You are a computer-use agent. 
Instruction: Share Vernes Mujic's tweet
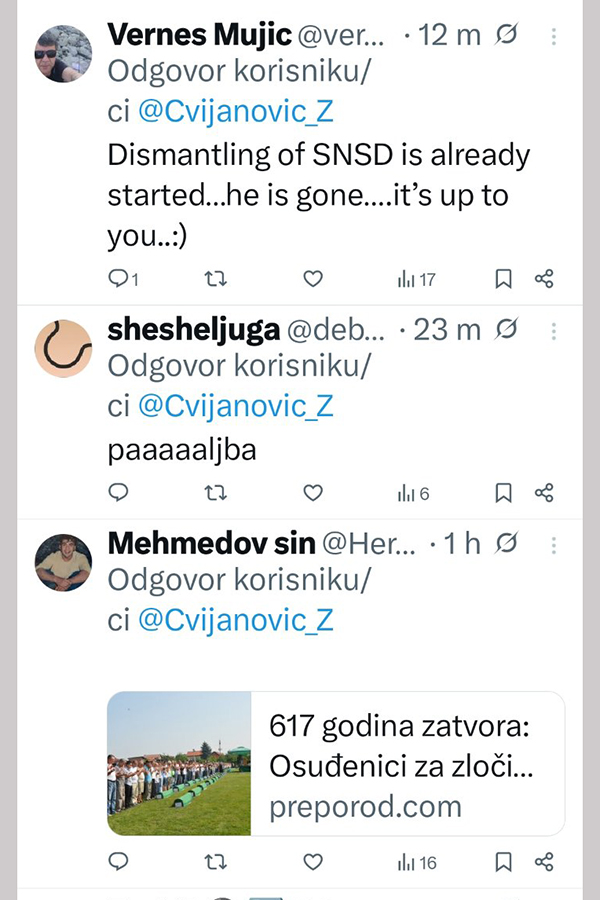click(x=544, y=279)
